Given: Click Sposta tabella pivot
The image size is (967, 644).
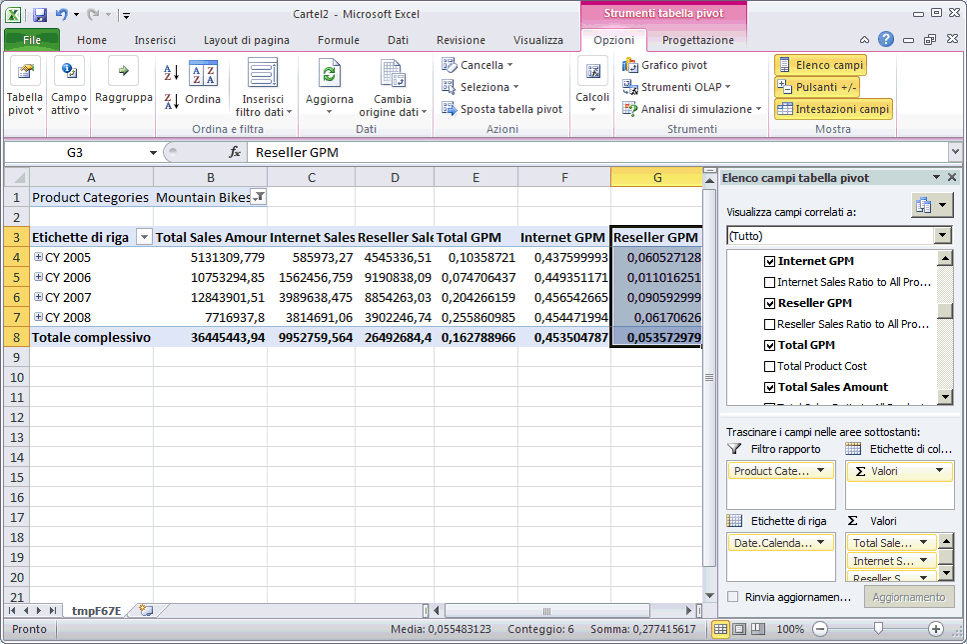Looking at the screenshot, I should [x=502, y=109].
